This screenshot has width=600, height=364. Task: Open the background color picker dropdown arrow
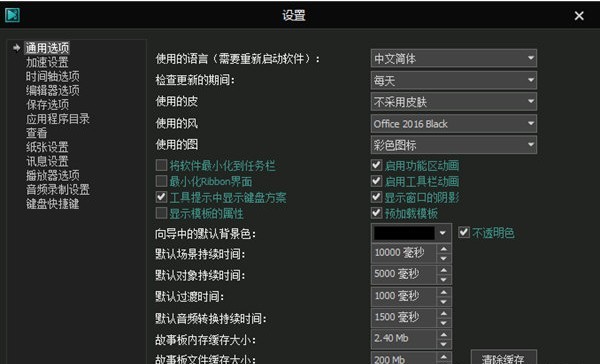pos(443,233)
